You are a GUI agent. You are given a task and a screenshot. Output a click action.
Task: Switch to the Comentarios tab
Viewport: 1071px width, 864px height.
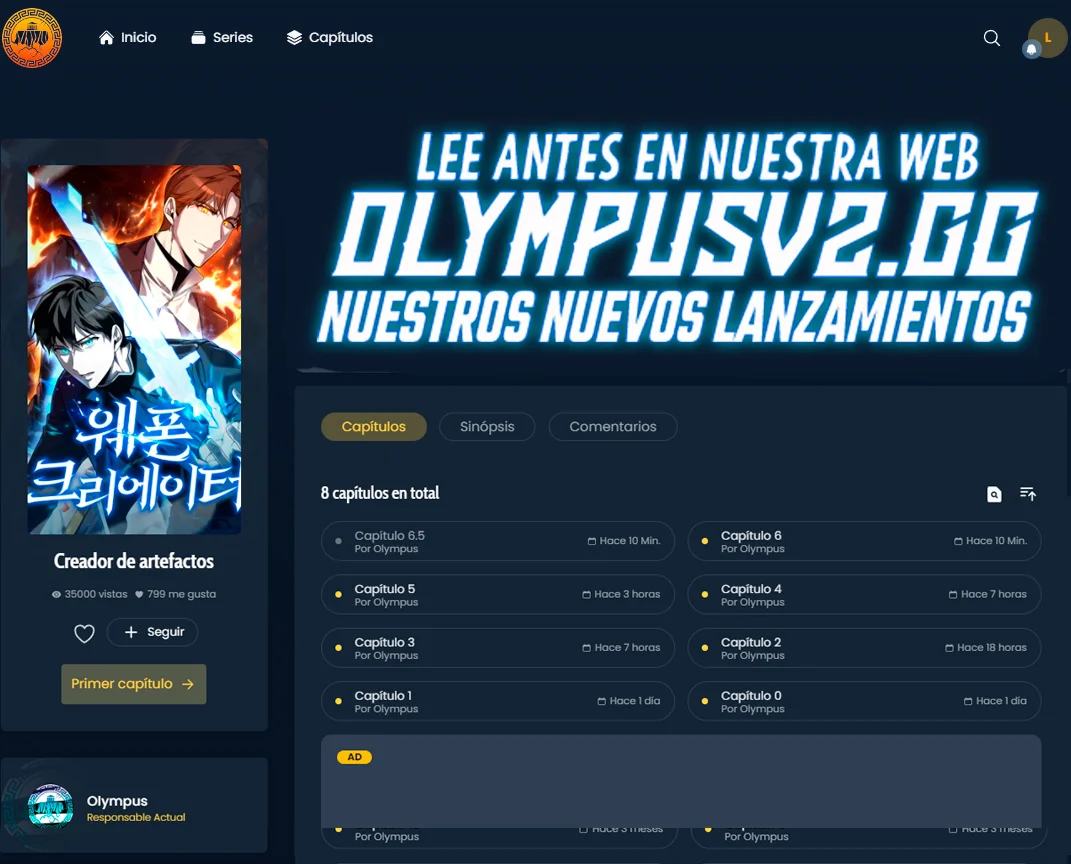pyautogui.click(x=613, y=427)
